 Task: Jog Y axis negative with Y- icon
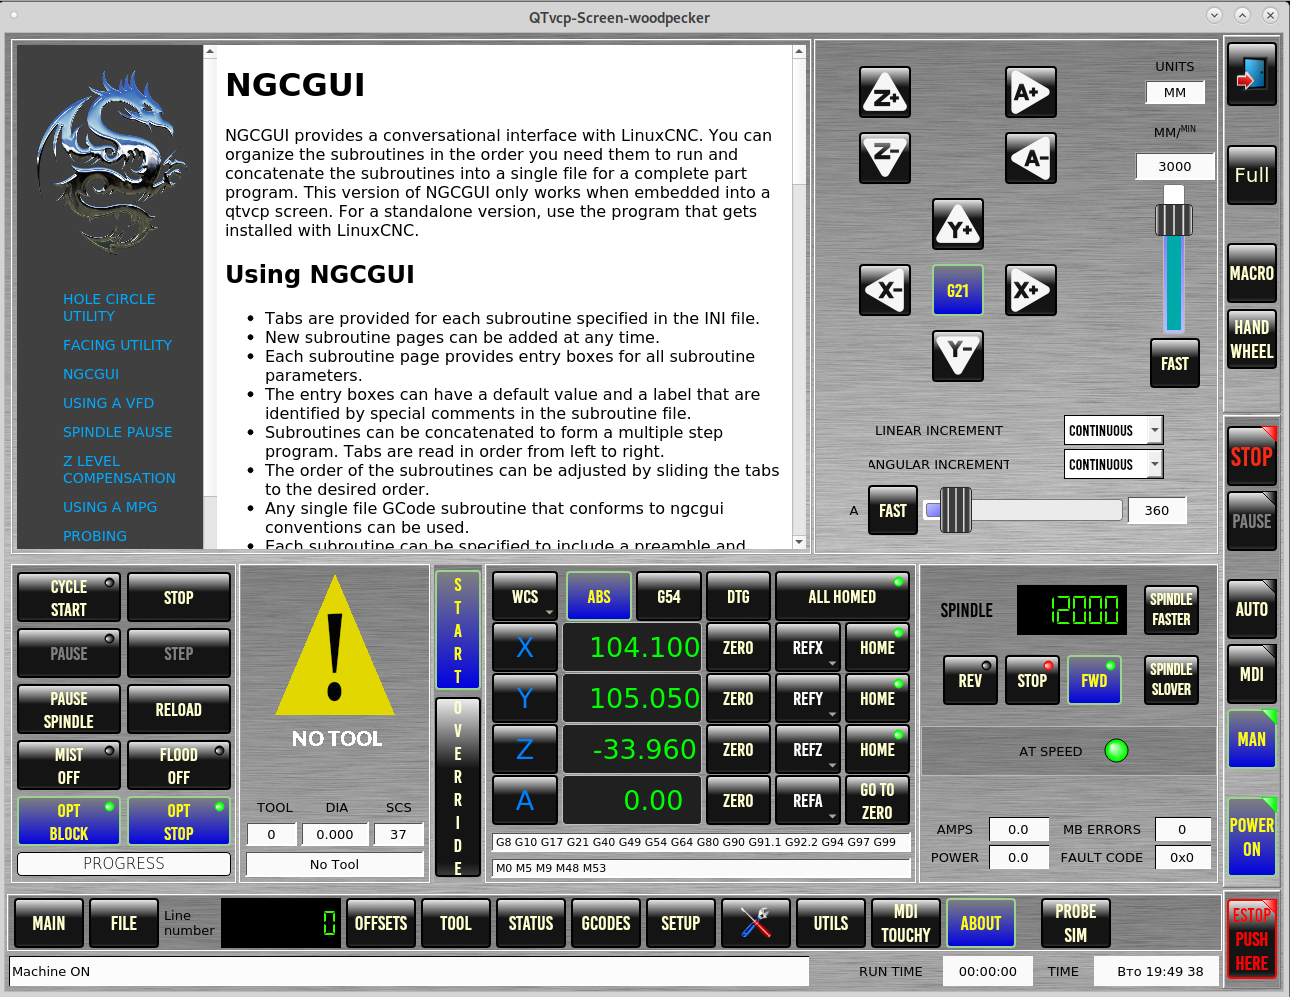(958, 356)
